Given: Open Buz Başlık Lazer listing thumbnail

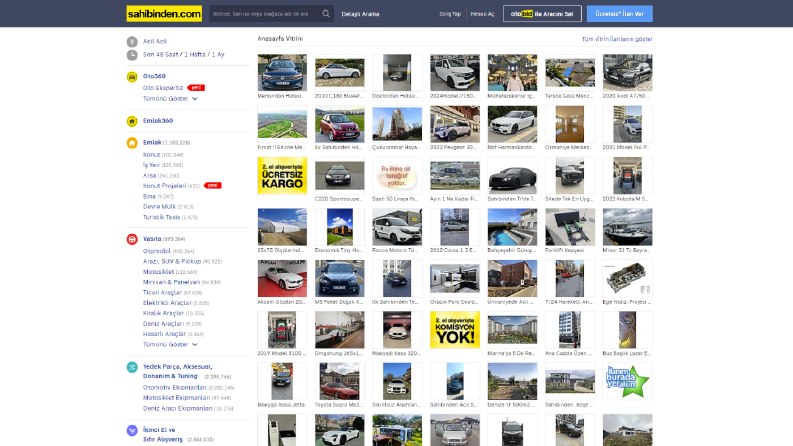Looking at the screenshot, I should click(627, 330).
